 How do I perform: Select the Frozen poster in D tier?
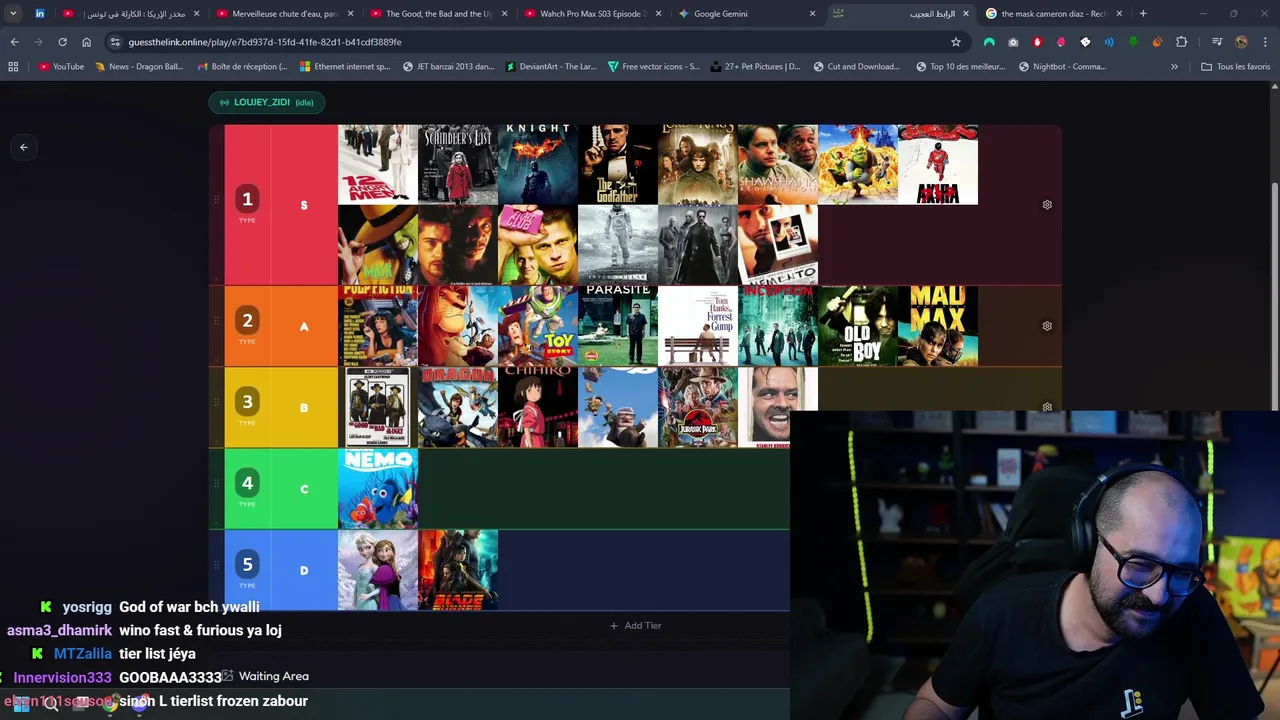[x=378, y=570]
